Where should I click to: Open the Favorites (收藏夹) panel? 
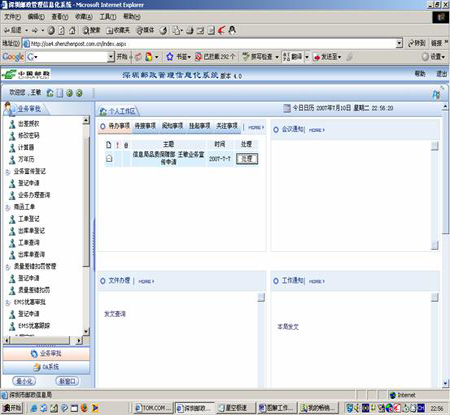(x=118, y=30)
